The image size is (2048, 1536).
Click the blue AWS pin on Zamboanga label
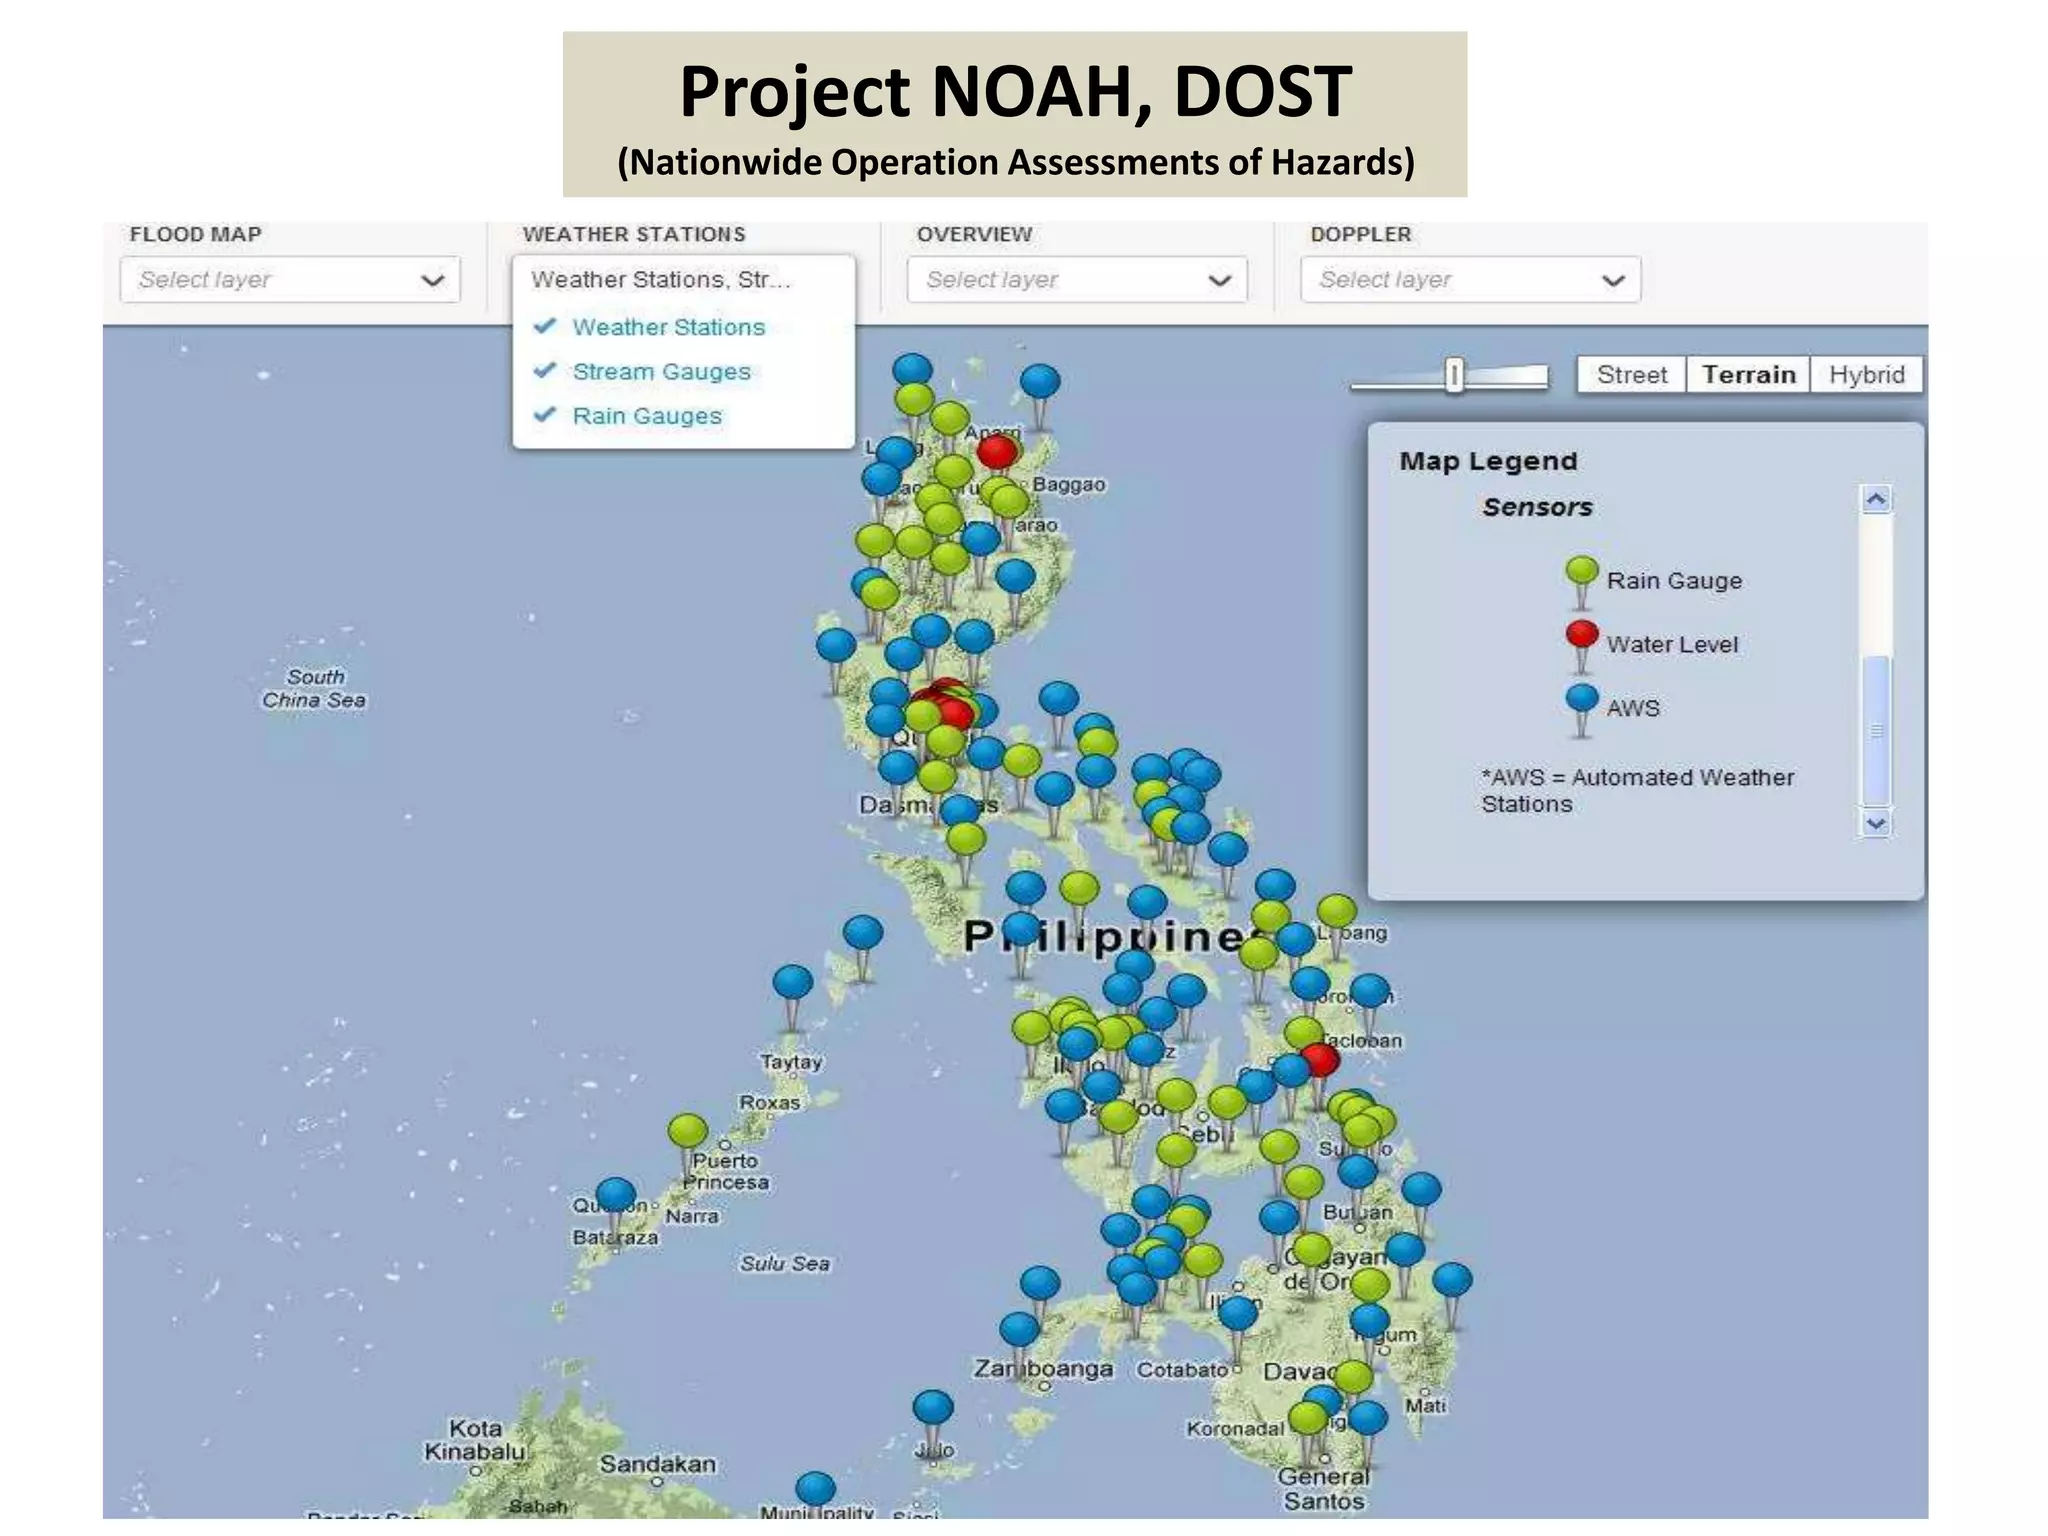tap(1019, 1330)
